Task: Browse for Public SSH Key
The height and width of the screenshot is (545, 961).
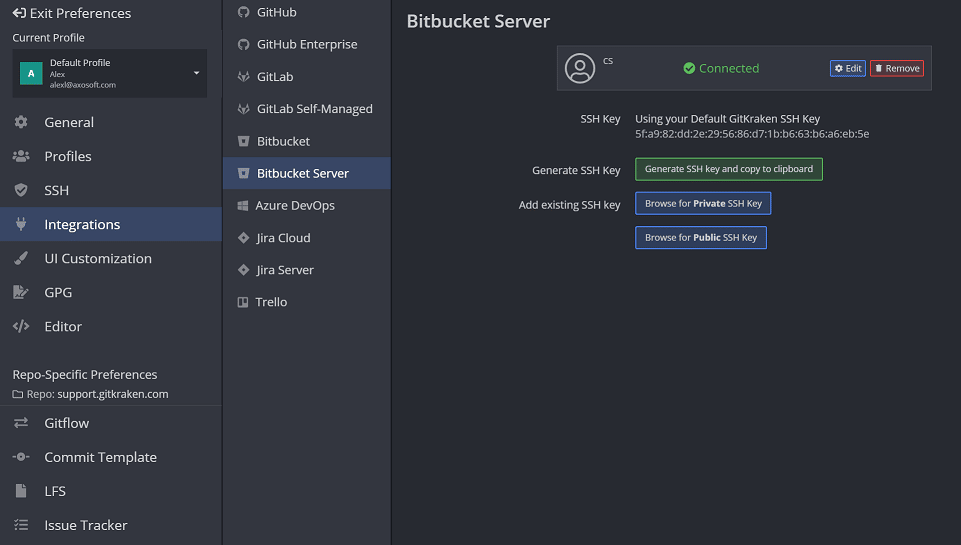Action: coord(701,238)
